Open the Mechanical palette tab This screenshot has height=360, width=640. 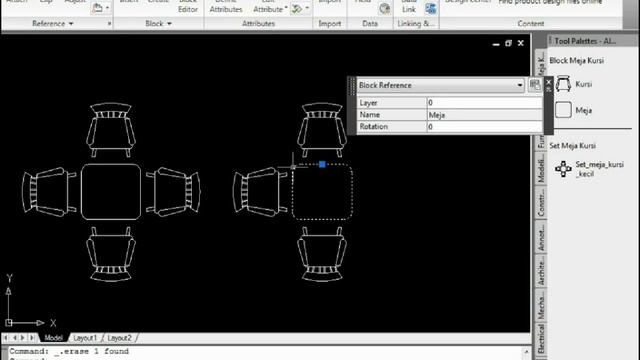pyautogui.click(x=541, y=305)
